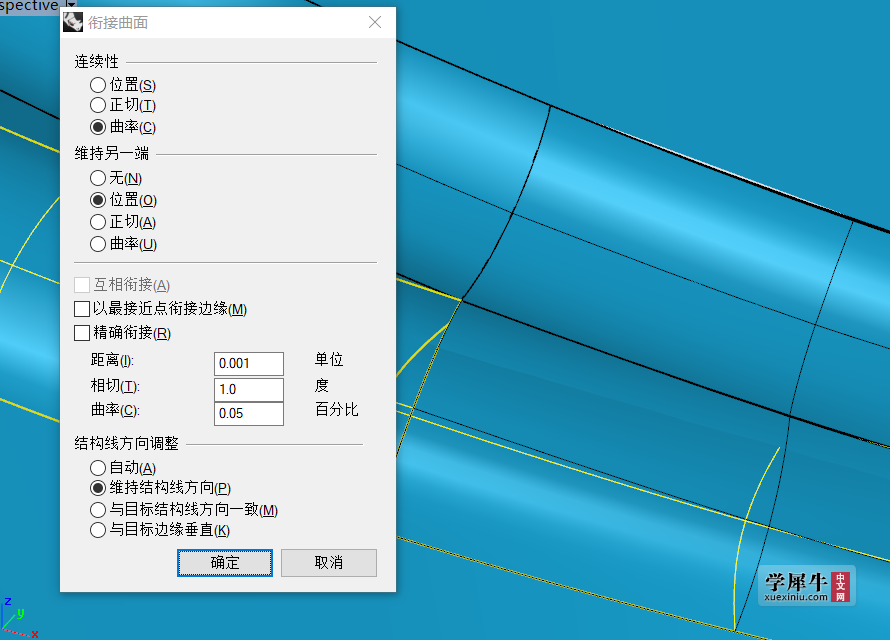Cancel the dialog with 取消
The width and height of the screenshot is (890, 640).
click(x=329, y=563)
